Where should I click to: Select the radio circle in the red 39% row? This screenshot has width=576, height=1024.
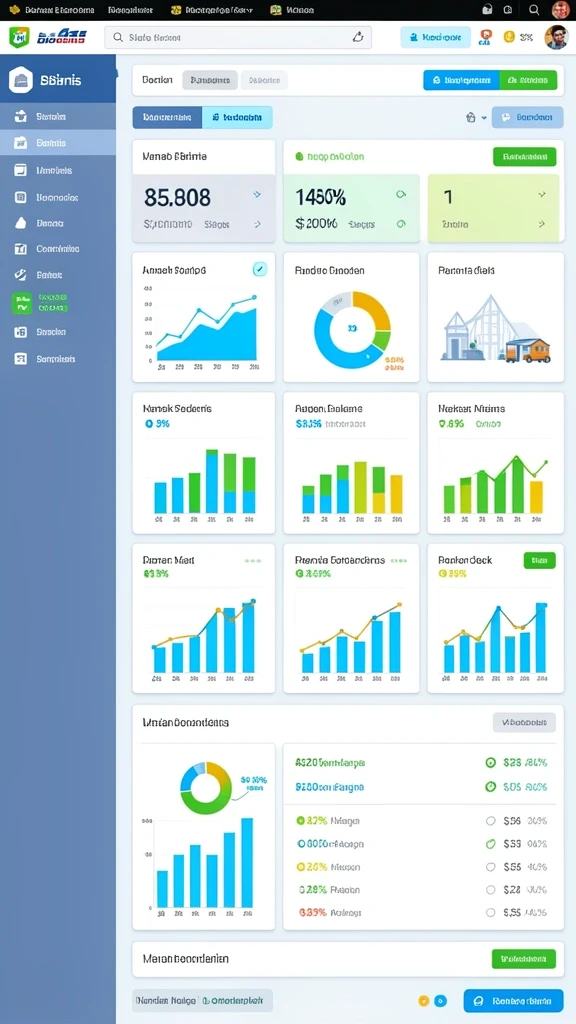coord(490,912)
